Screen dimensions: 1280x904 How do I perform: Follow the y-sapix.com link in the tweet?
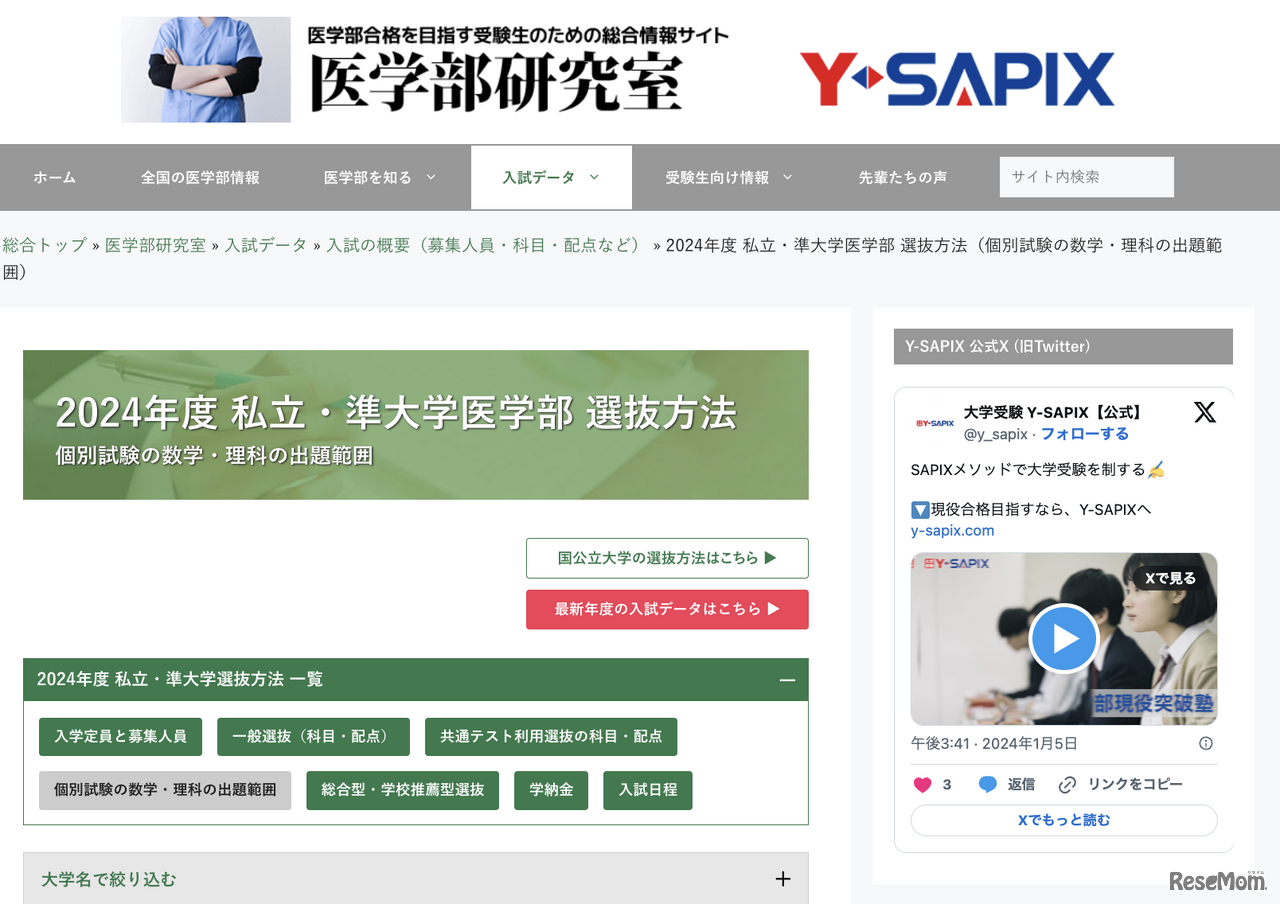tap(952, 531)
